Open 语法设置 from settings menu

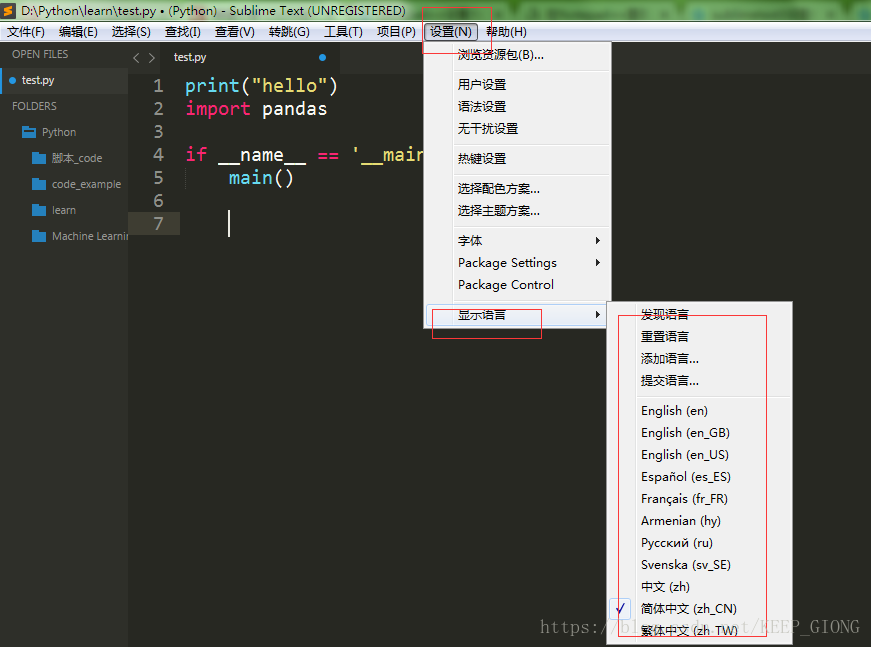tap(517, 107)
